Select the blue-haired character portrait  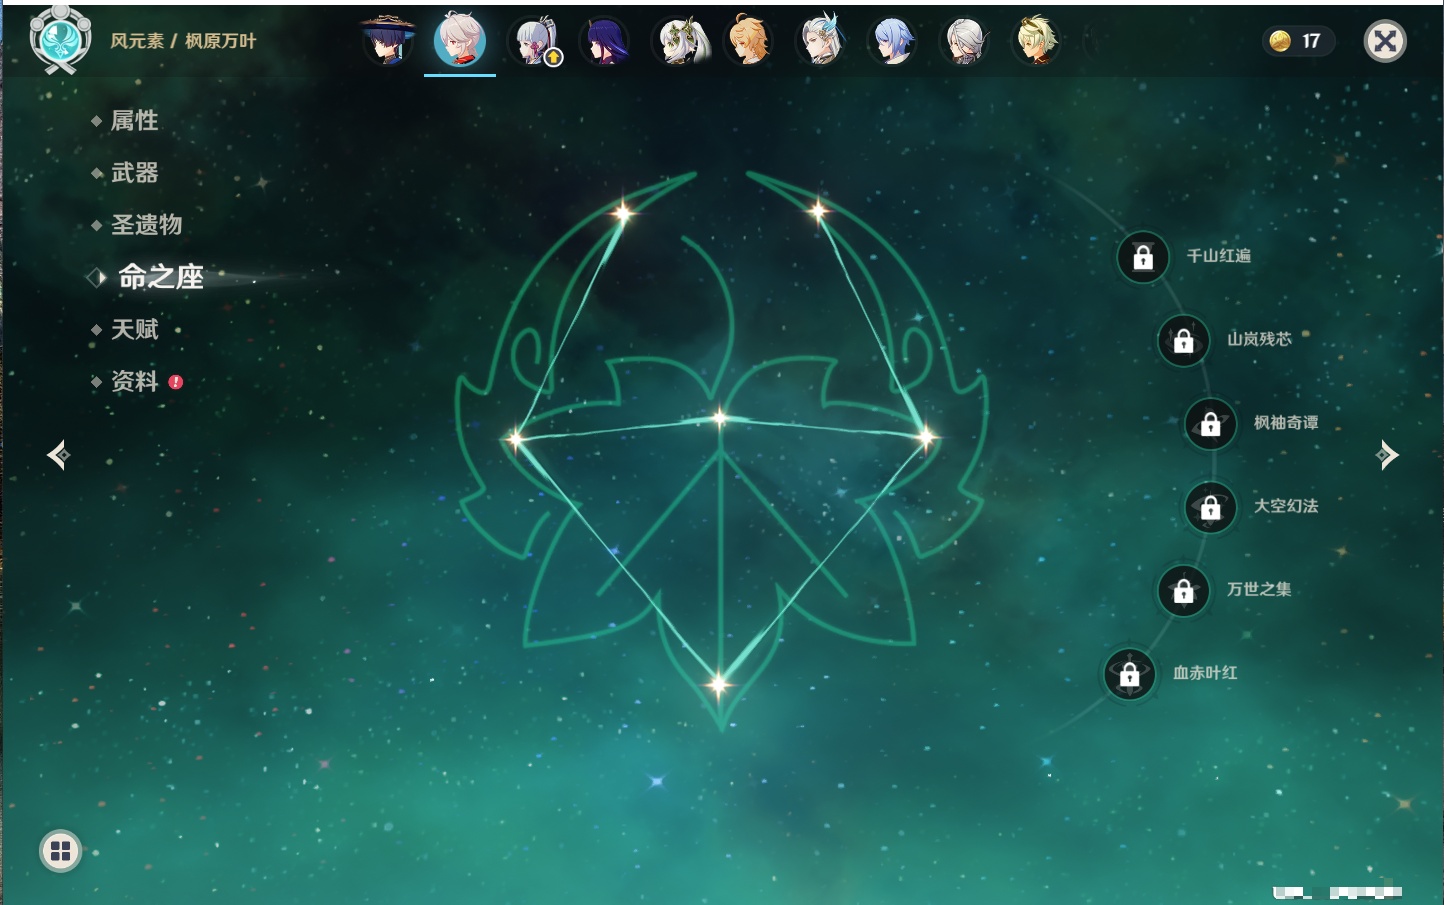pos(892,41)
